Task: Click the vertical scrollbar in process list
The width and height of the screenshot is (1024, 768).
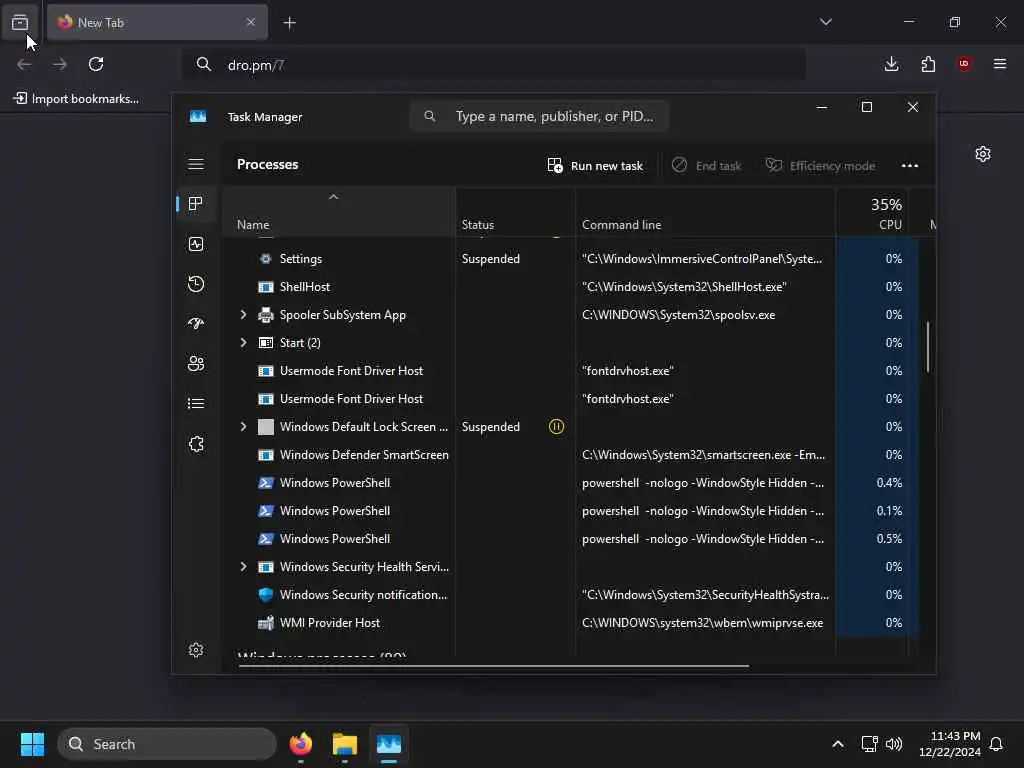Action: click(x=927, y=347)
